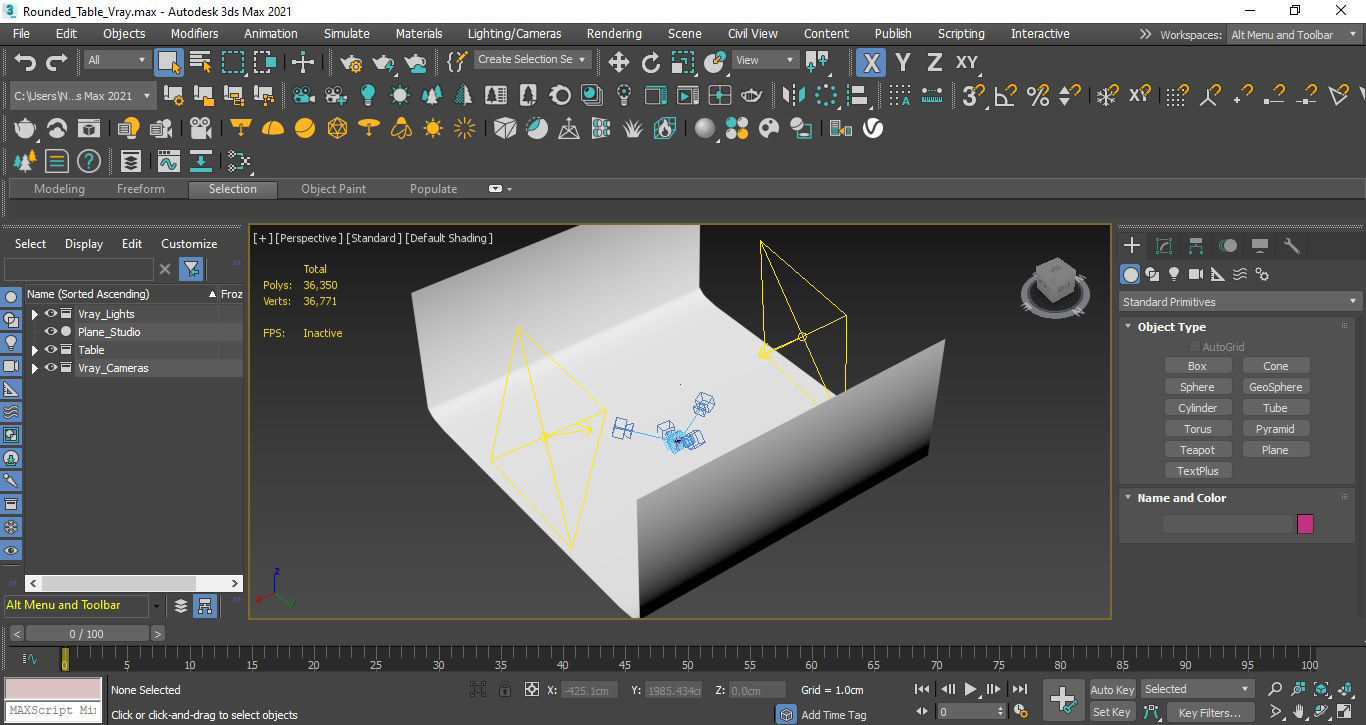This screenshot has width=1366, height=725.
Task: Open the All selection filter dropdown
Action: point(117,60)
